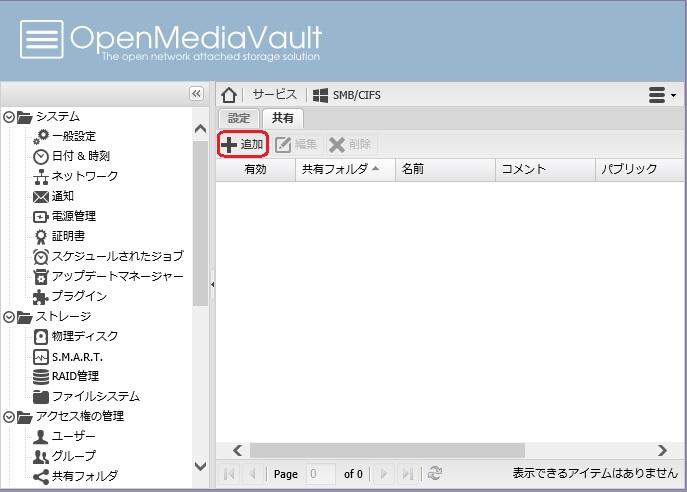Click the grid horizontal scrollbar thumb

click(387, 450)
